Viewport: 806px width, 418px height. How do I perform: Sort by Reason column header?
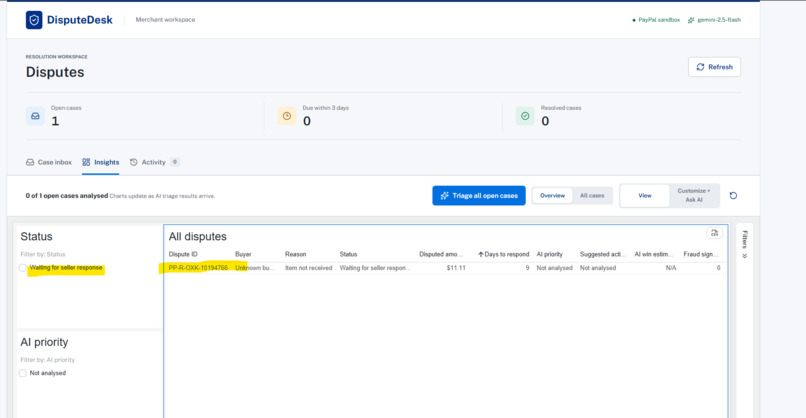tap(296, 254)
